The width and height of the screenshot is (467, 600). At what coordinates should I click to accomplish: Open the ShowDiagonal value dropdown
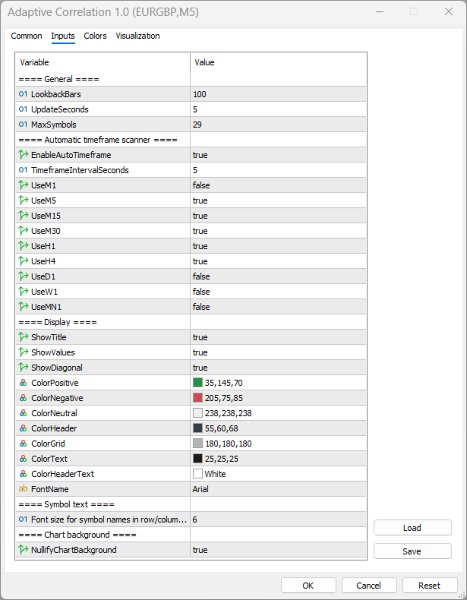click(x=278, y=367)
